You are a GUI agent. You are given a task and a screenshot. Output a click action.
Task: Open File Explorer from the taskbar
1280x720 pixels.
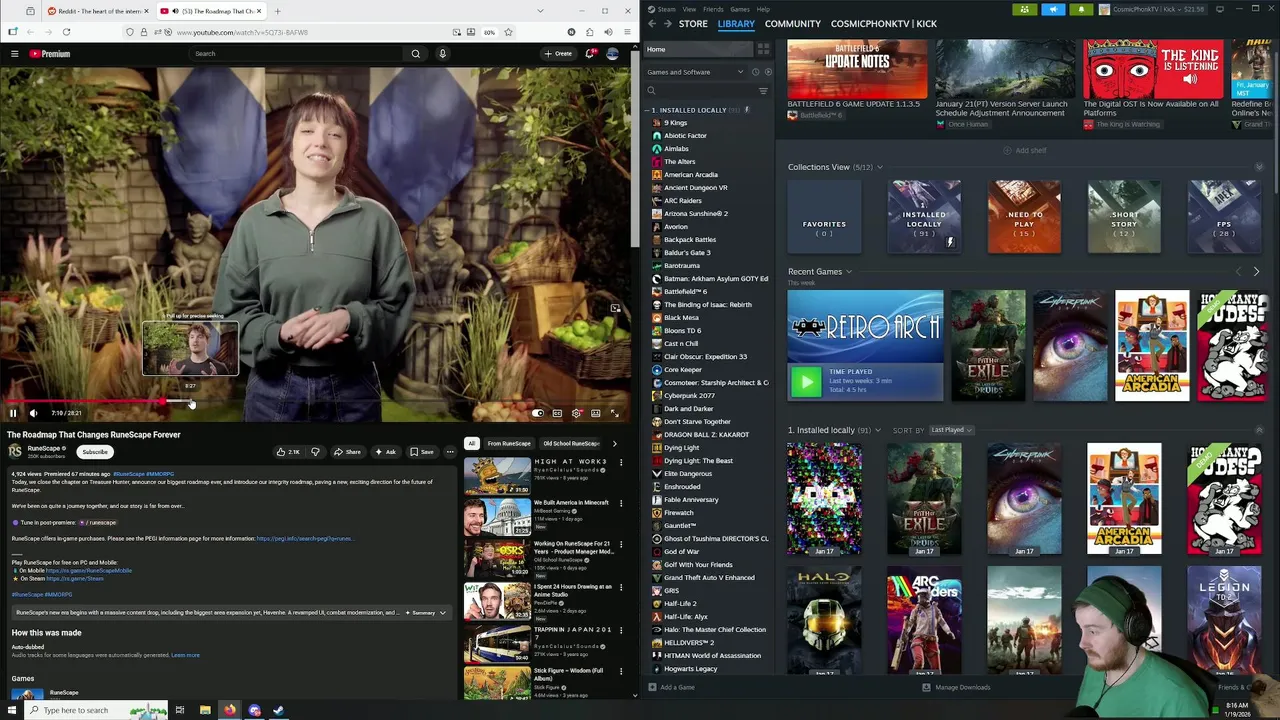coord(205,710)
